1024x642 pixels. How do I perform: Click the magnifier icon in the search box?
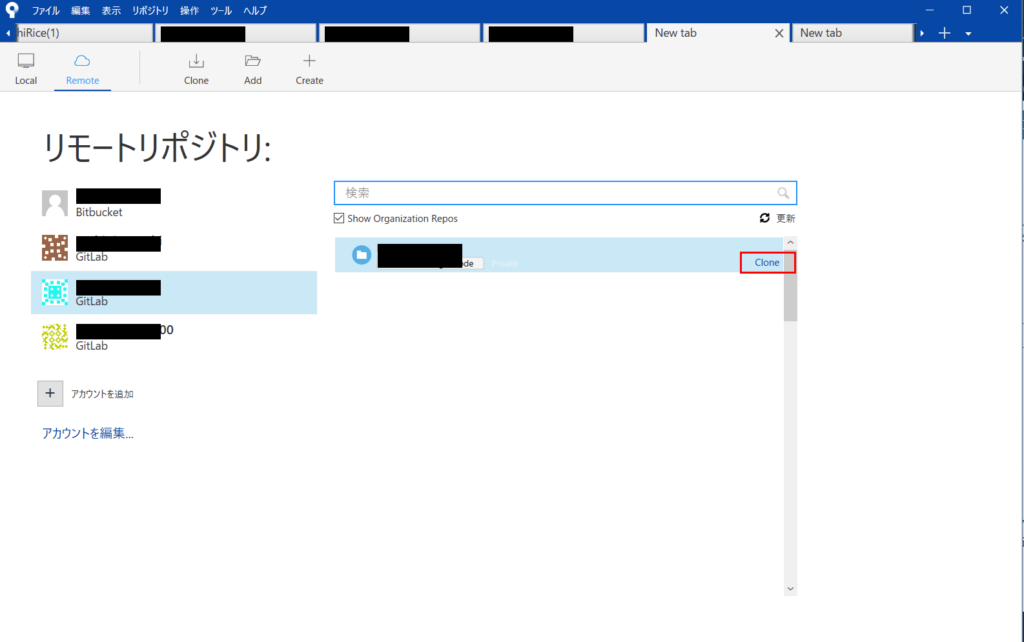pyautogui.click(x=783, y=193)
